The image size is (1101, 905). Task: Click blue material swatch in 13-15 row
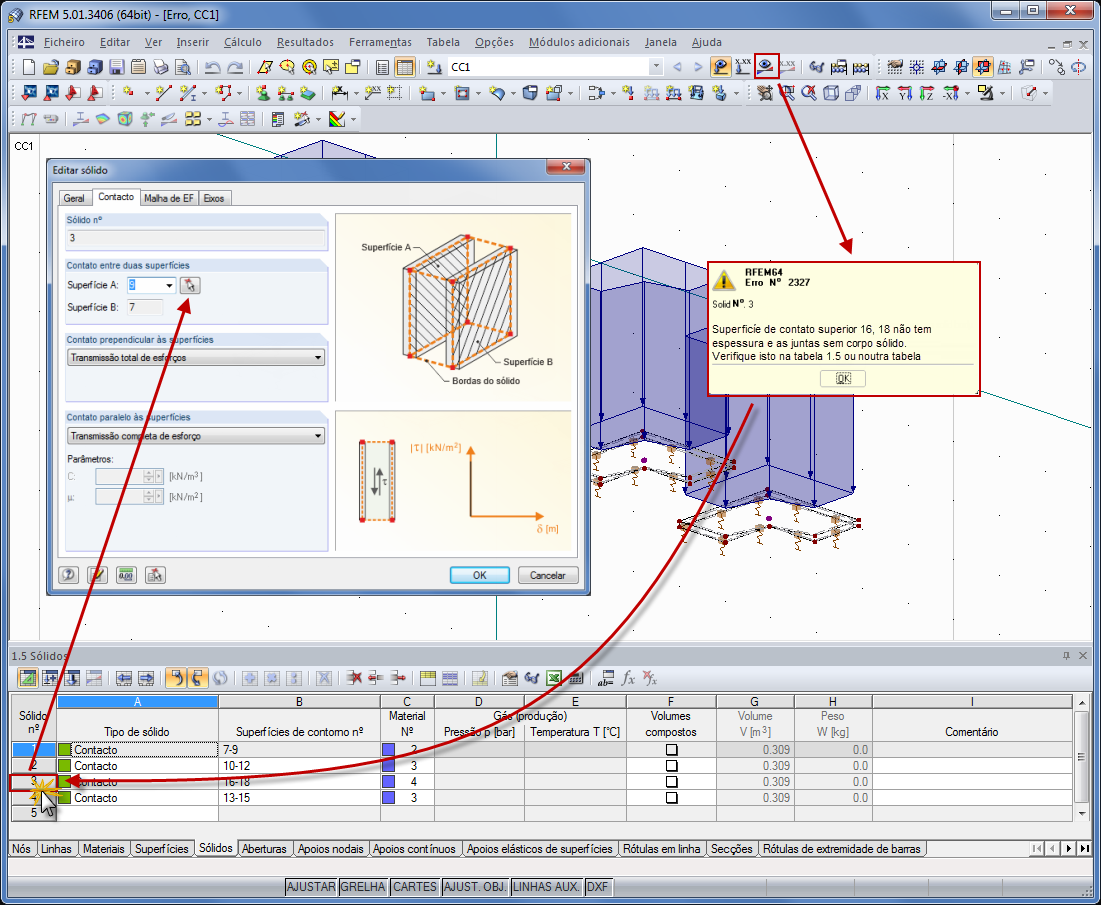pos(388,798)
